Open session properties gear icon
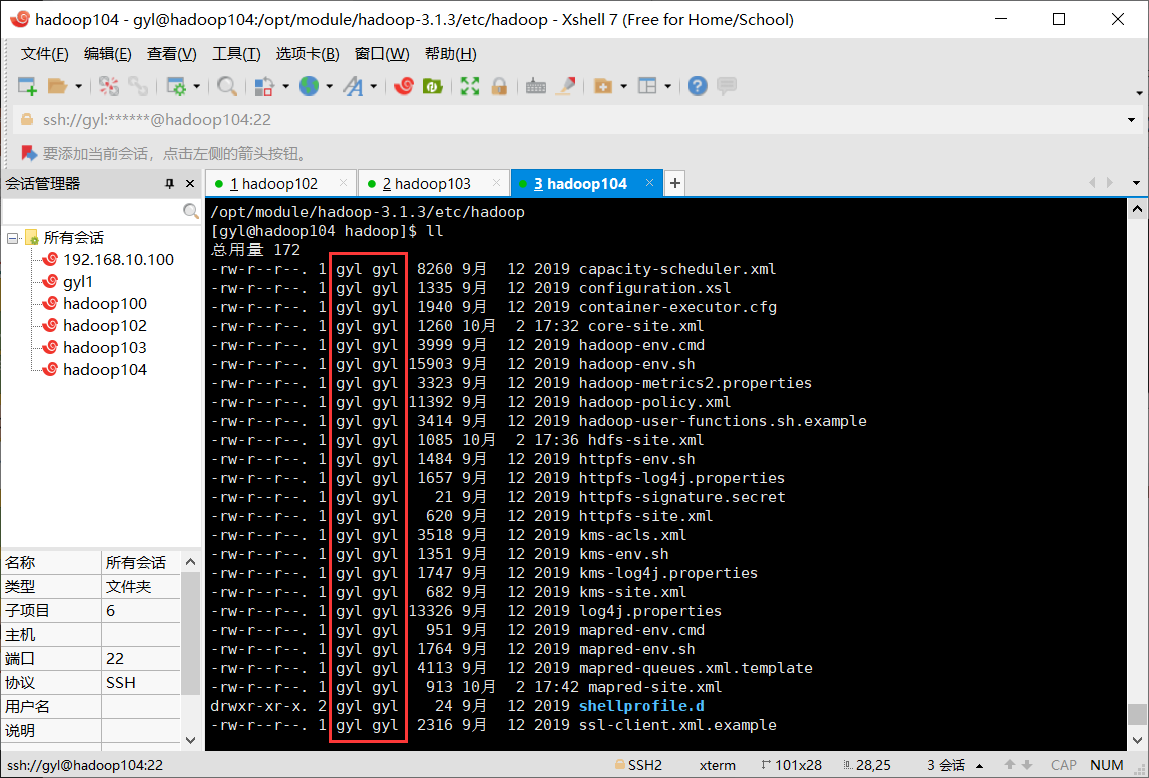 (x=176, y=86)
